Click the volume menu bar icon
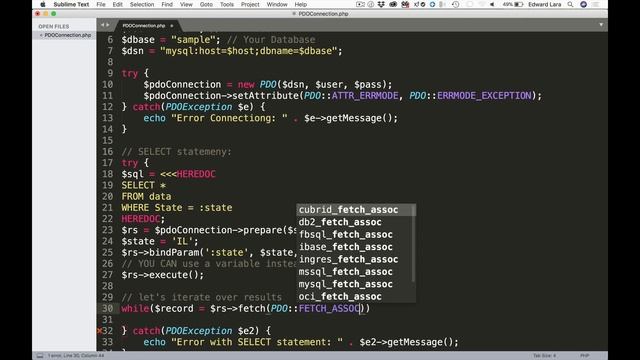640x360 pixels. pyautogui.click(x=492, y=4)
